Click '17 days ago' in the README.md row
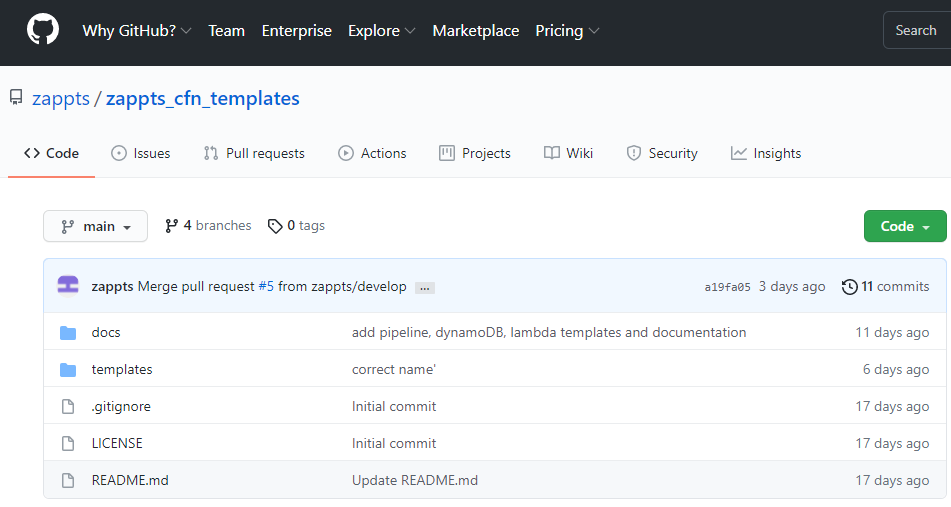 pyautogui.click(x=892, y=480)
